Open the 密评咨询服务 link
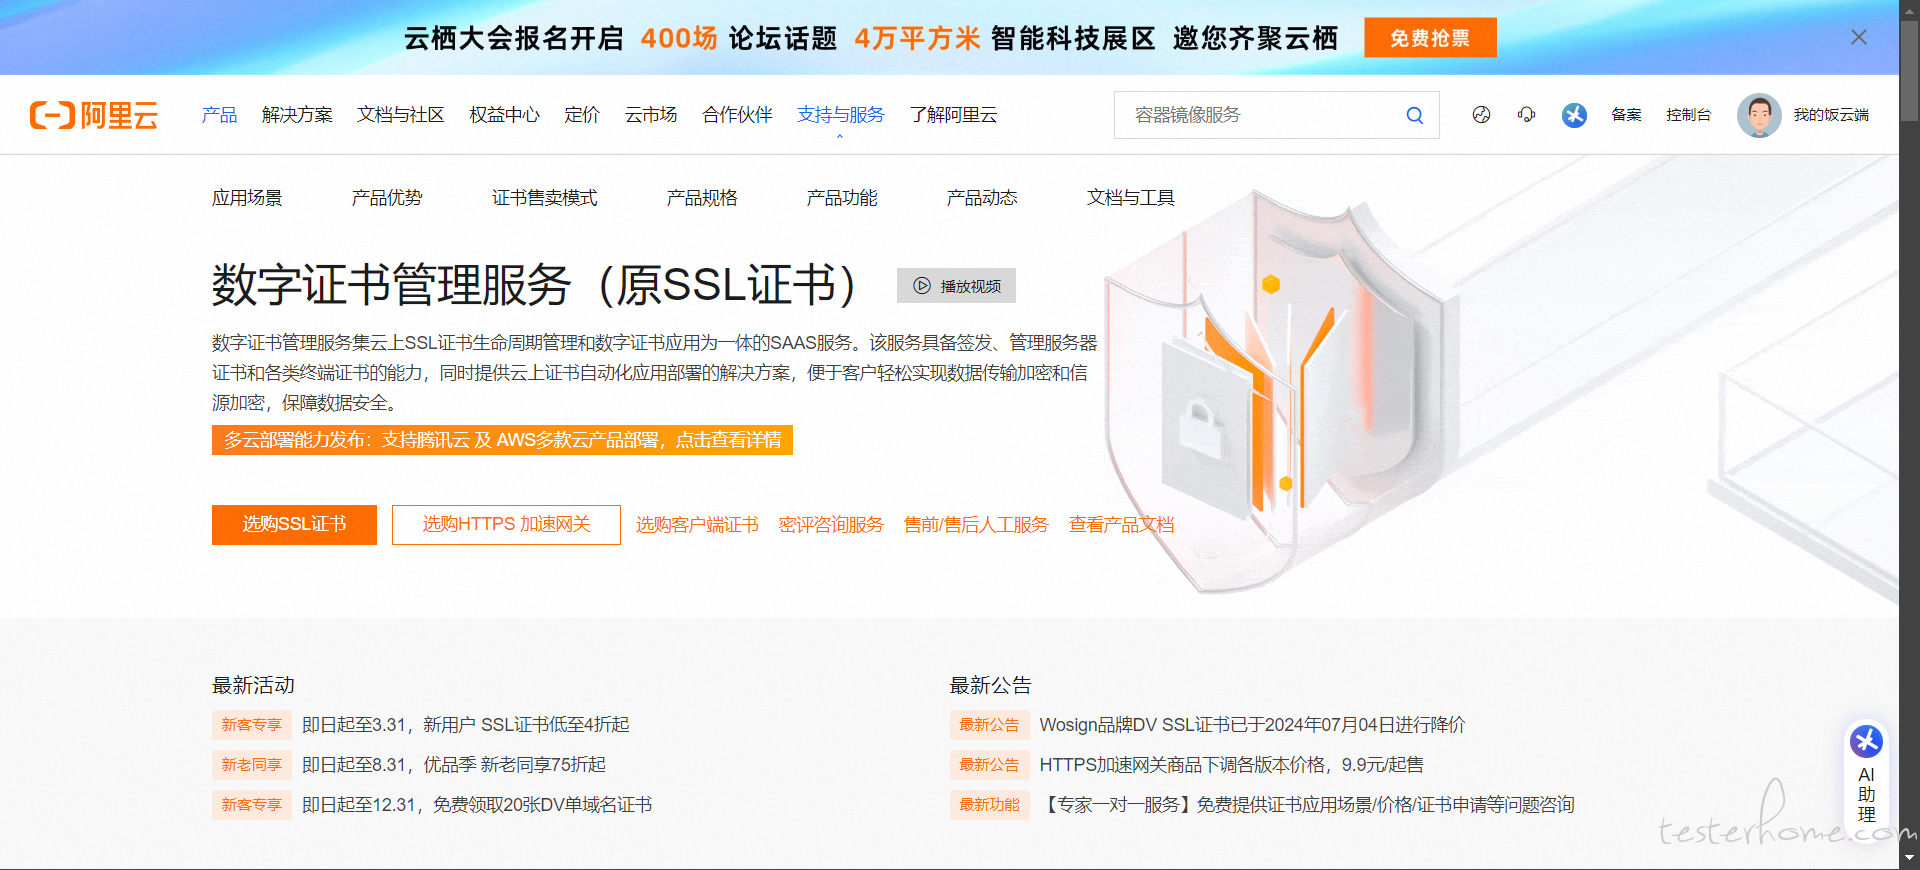Screen dimensions: 1920x870 click(x=831, y=525)
